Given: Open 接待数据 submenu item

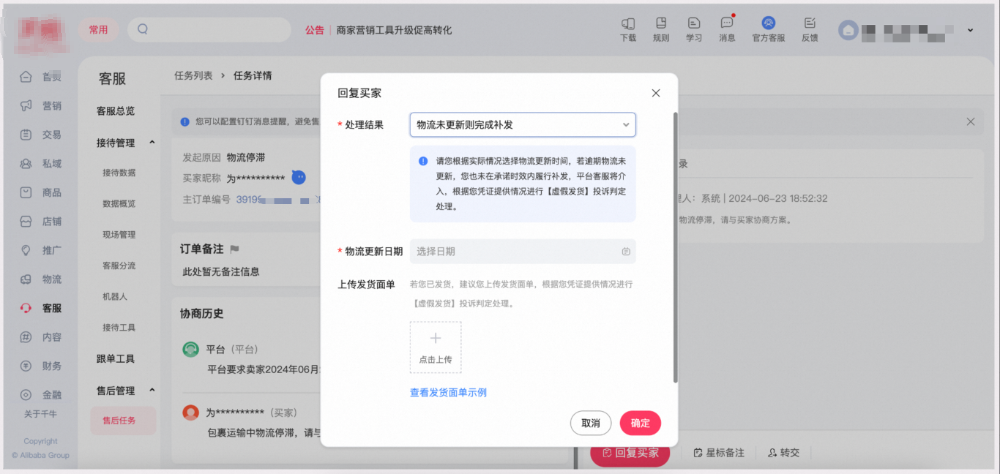Looking at the screenshot, I should pyautogui.click(x=119, y=172).
